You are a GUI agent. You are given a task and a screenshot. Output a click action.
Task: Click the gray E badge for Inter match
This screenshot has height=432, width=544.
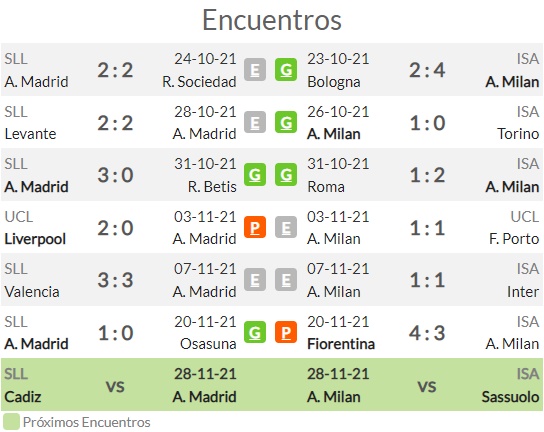pos(286,280)
